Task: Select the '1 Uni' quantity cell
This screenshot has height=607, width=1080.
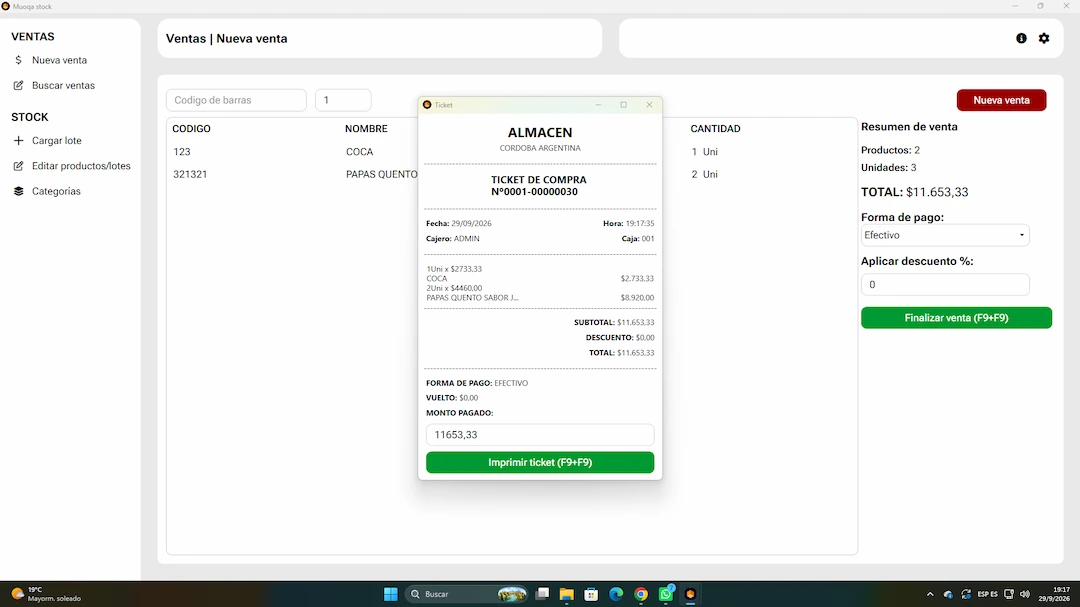Action: coord(705,152)
